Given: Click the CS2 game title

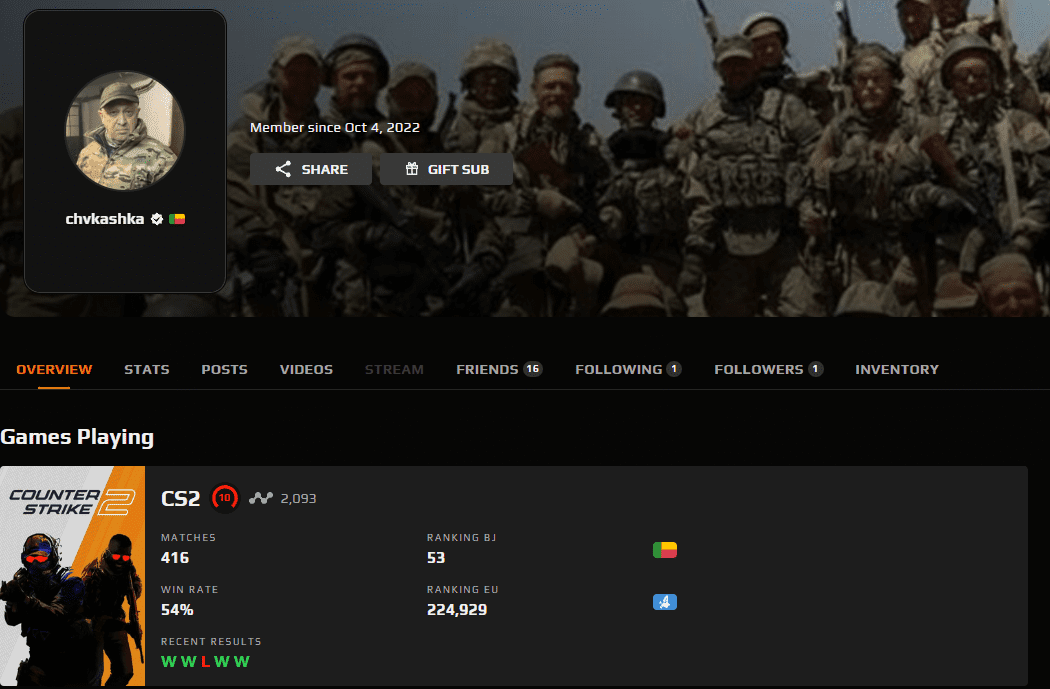Looking at the screenshot, I should [181, 498].
